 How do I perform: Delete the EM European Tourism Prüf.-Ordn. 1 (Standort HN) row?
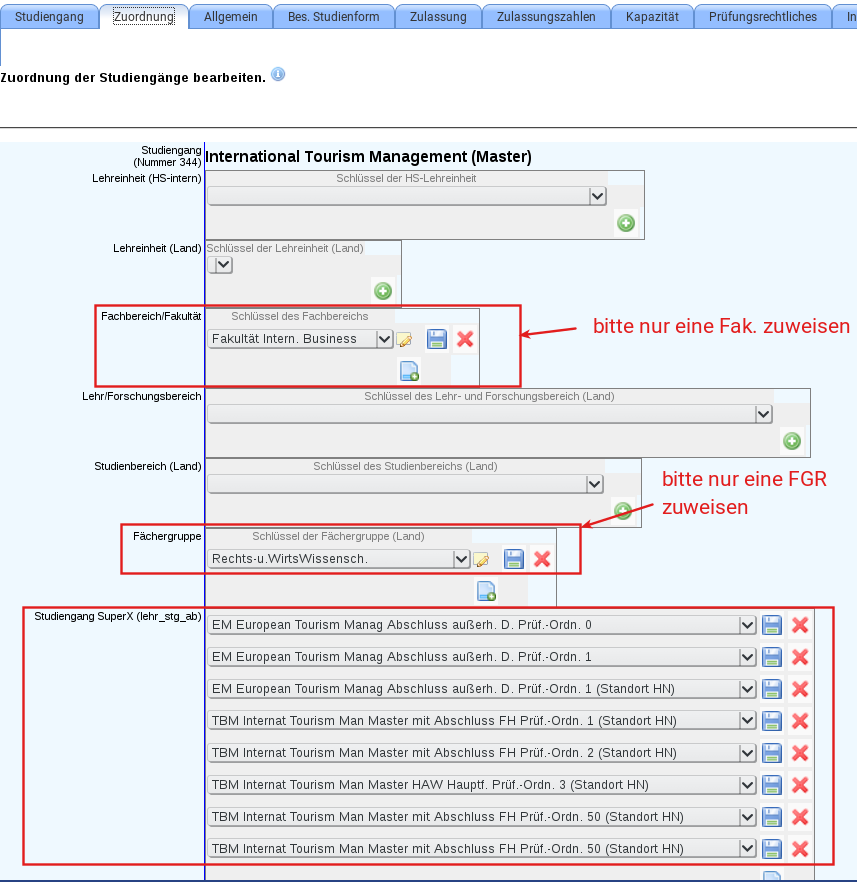tap(800, 689)
